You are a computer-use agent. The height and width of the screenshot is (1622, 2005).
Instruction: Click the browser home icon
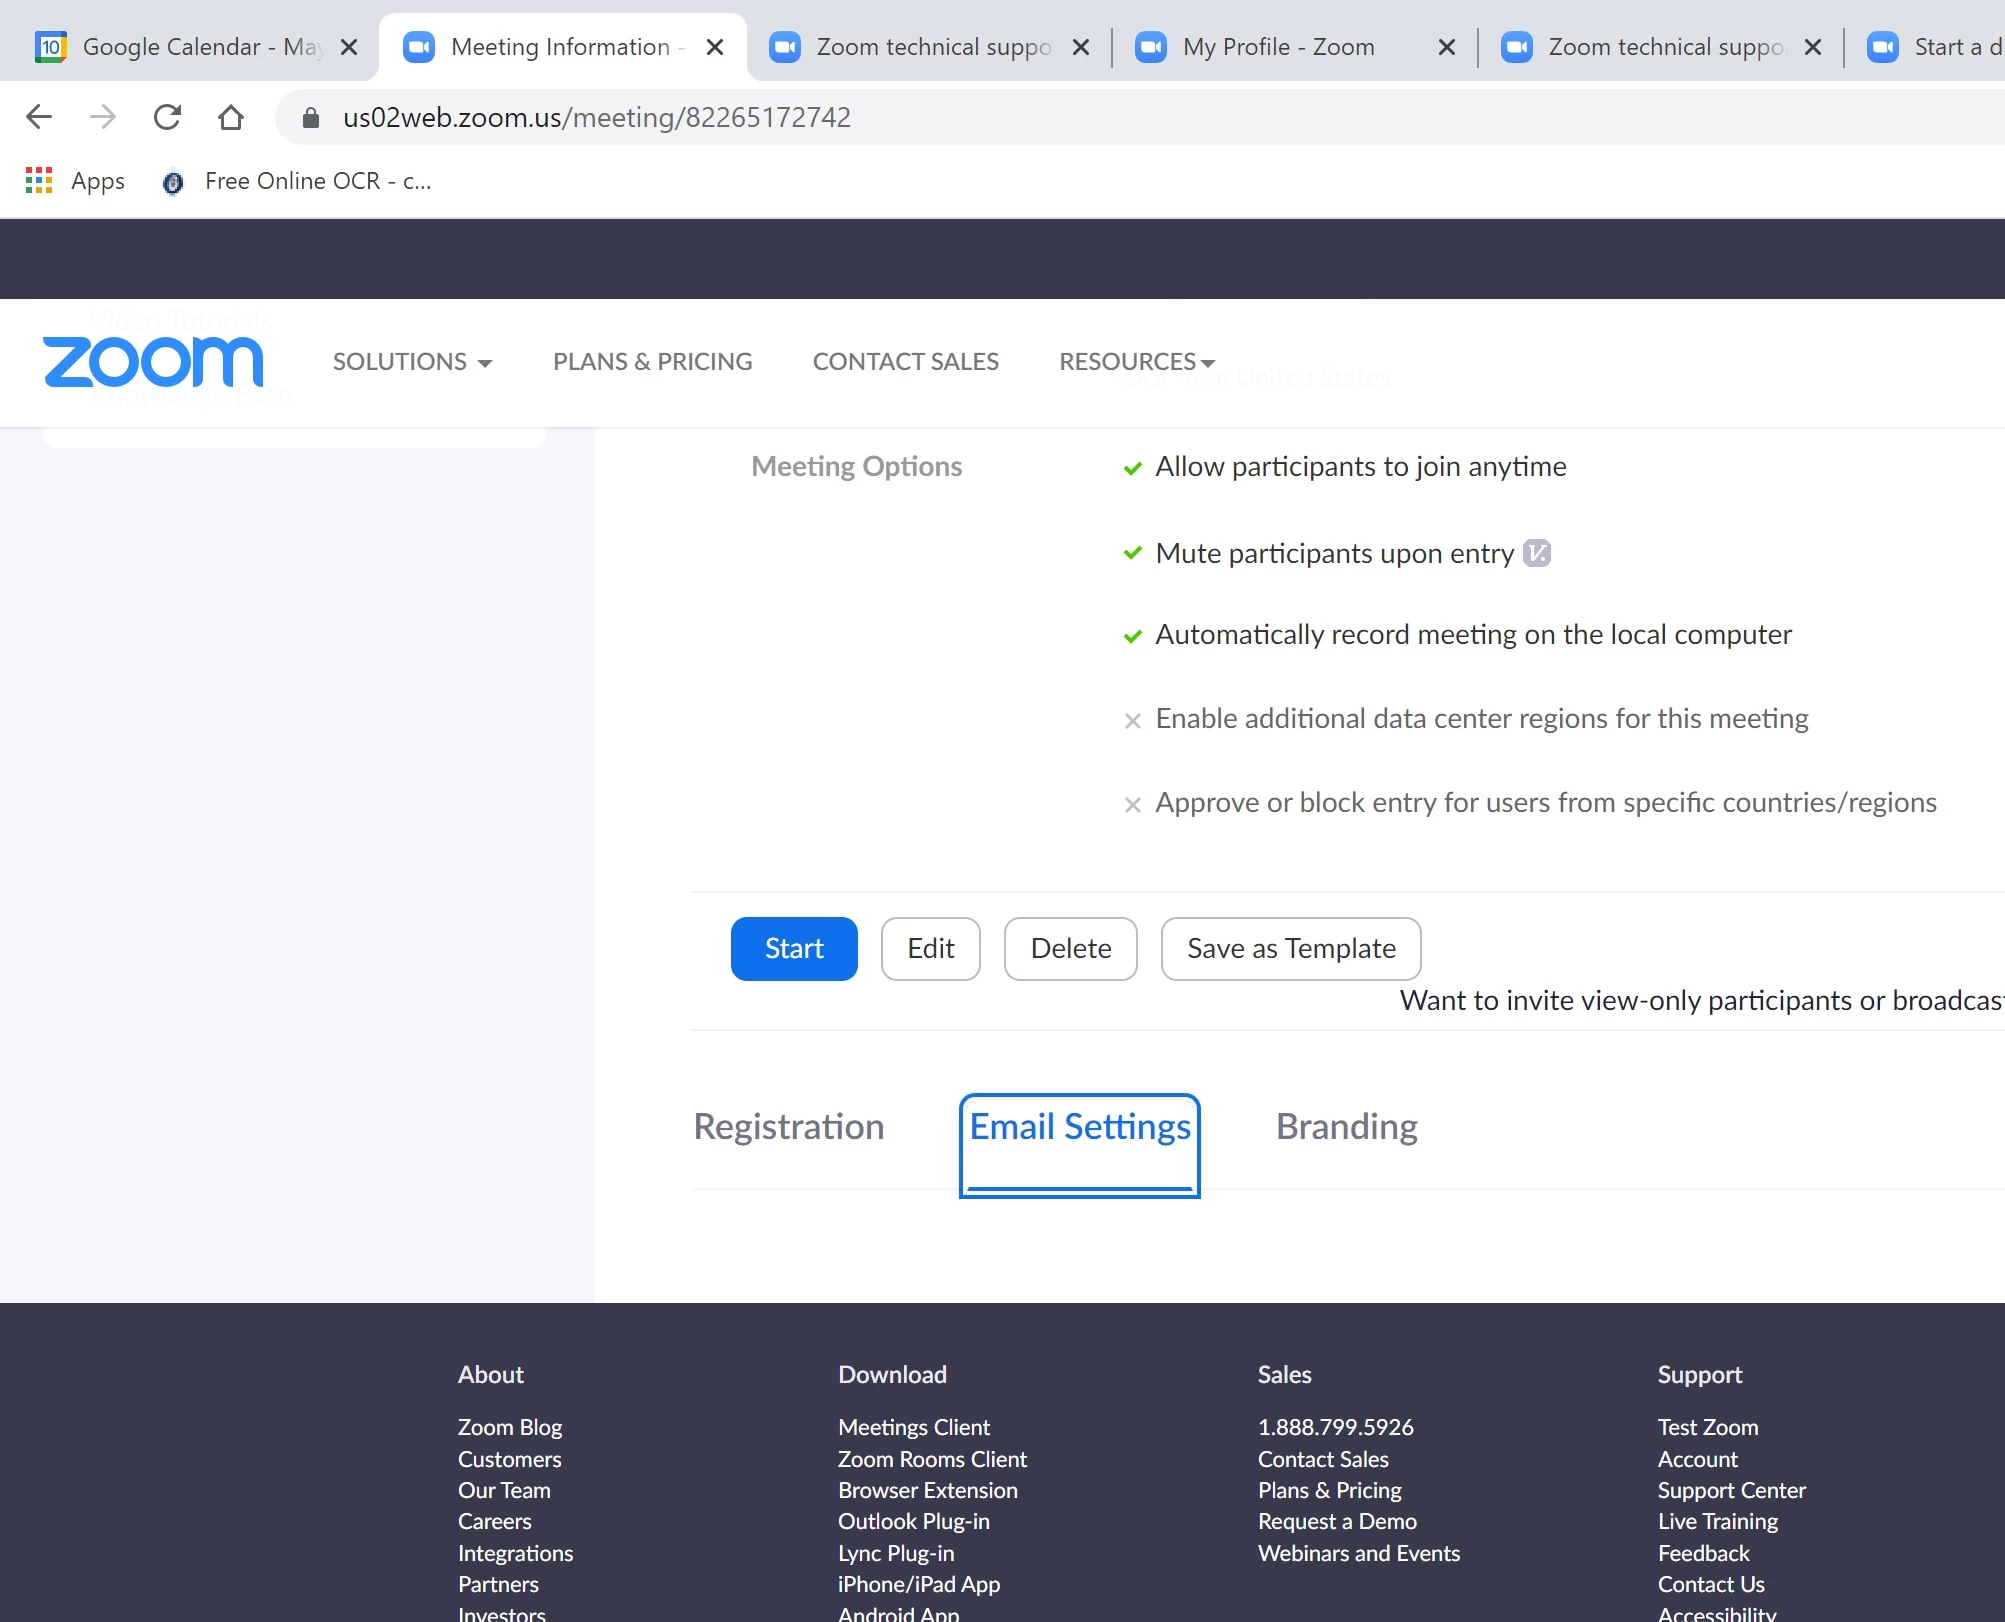pyautogui.click(x=231, y=117)
